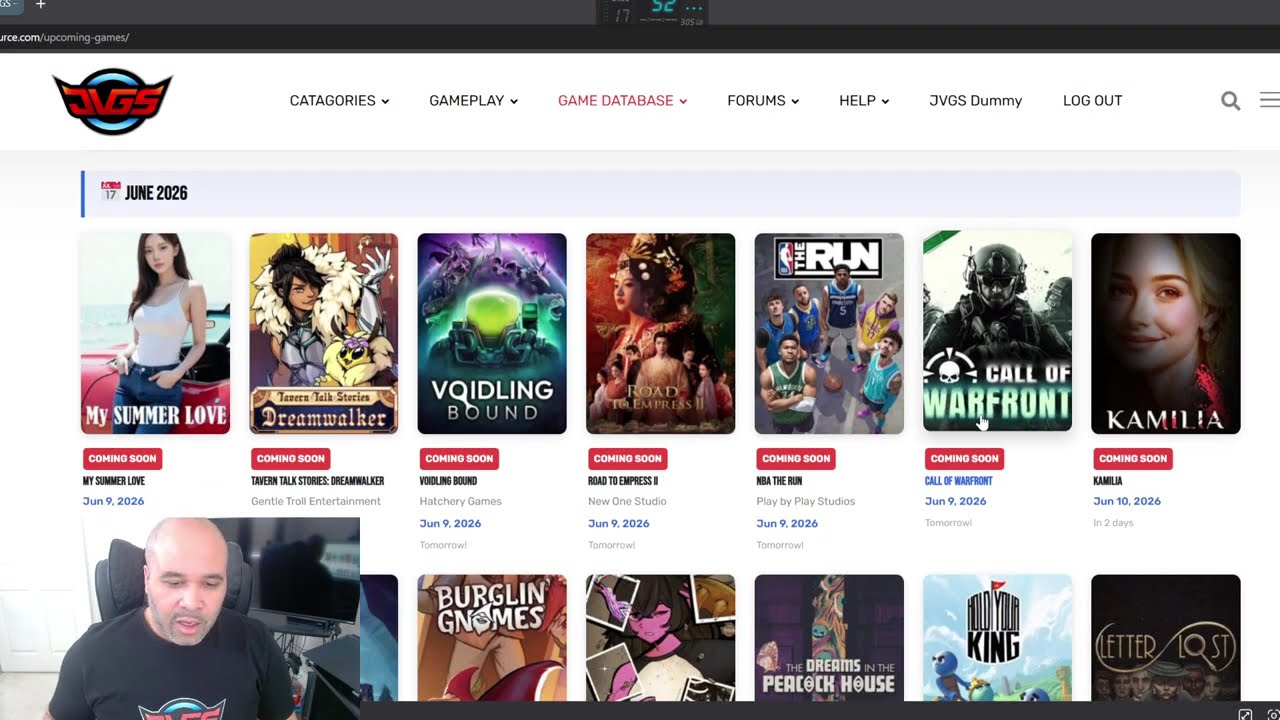
Task: Click the calendar icon beside June 2026
Action: pos(110,192)
